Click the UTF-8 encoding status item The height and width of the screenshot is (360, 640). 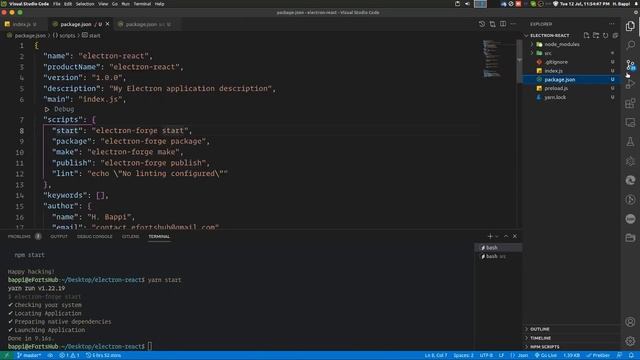[x=486, y=356]
